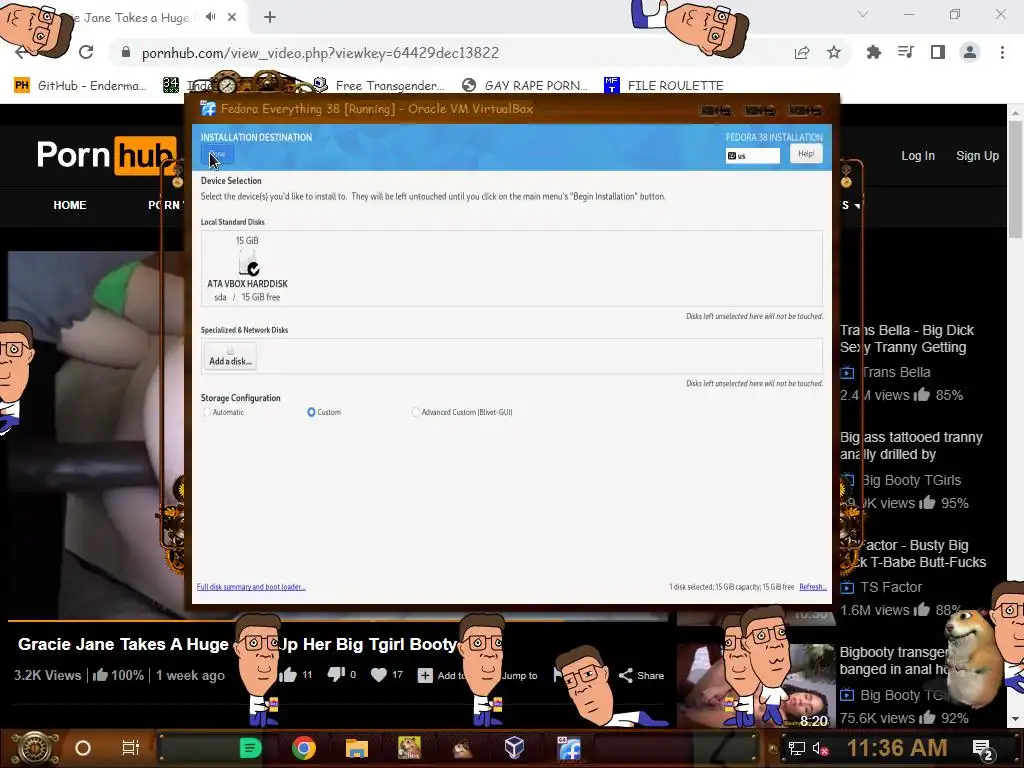1024x768 pixels.
Task: Click the muted volume icon in tray
Action: [x=820, y=748]
